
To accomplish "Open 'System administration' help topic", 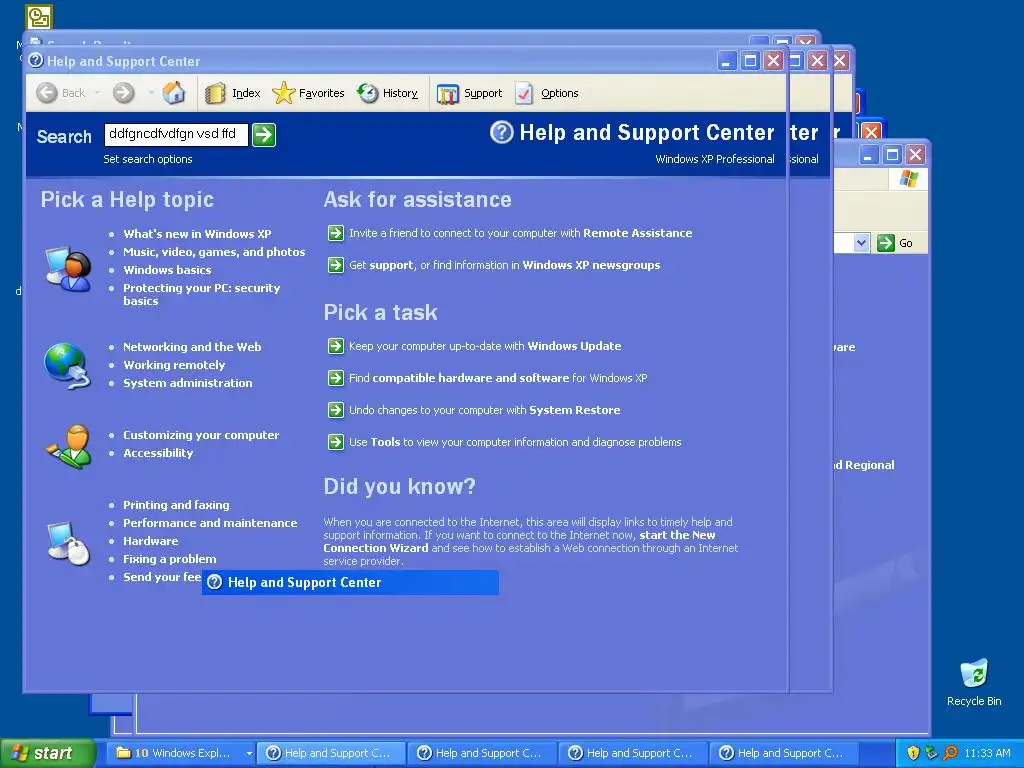I will (187, 383).
